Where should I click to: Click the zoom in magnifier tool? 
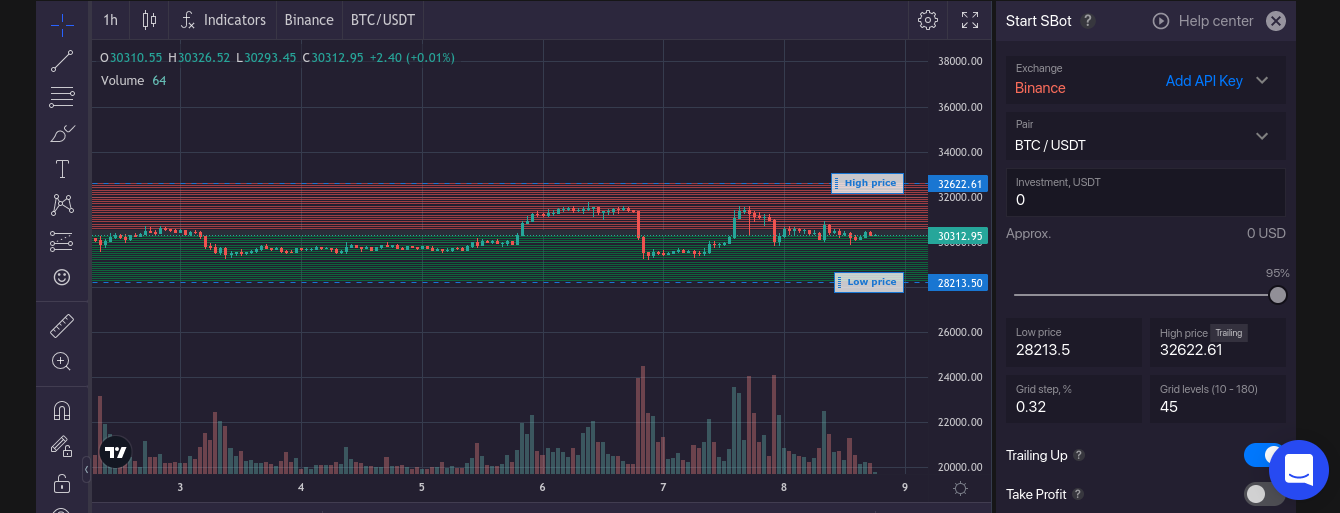(62, 362)
